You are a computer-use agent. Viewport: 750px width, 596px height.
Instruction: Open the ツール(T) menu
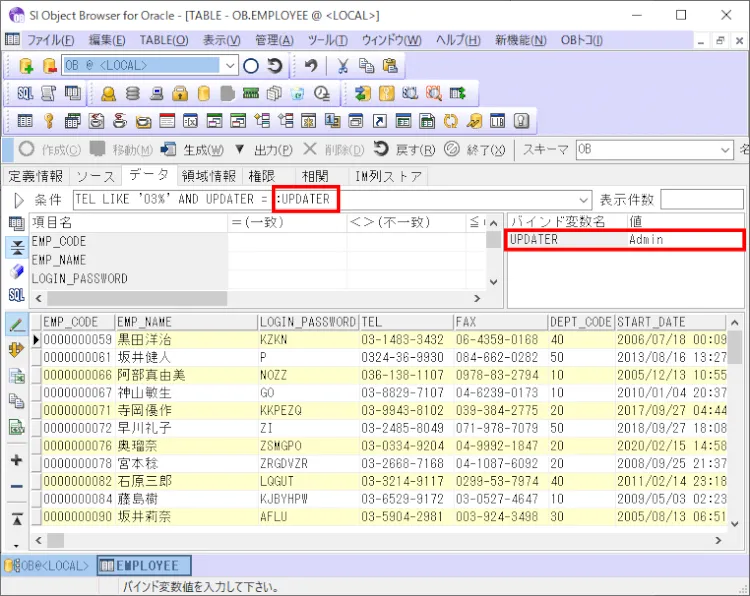point(328,40)
